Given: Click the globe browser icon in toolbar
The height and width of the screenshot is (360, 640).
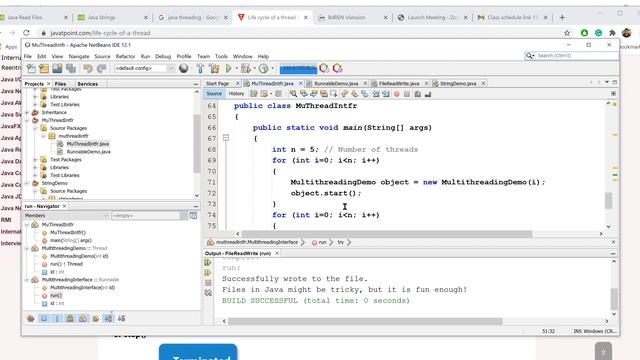Looking at the screenshot, I should click(184, 69).
